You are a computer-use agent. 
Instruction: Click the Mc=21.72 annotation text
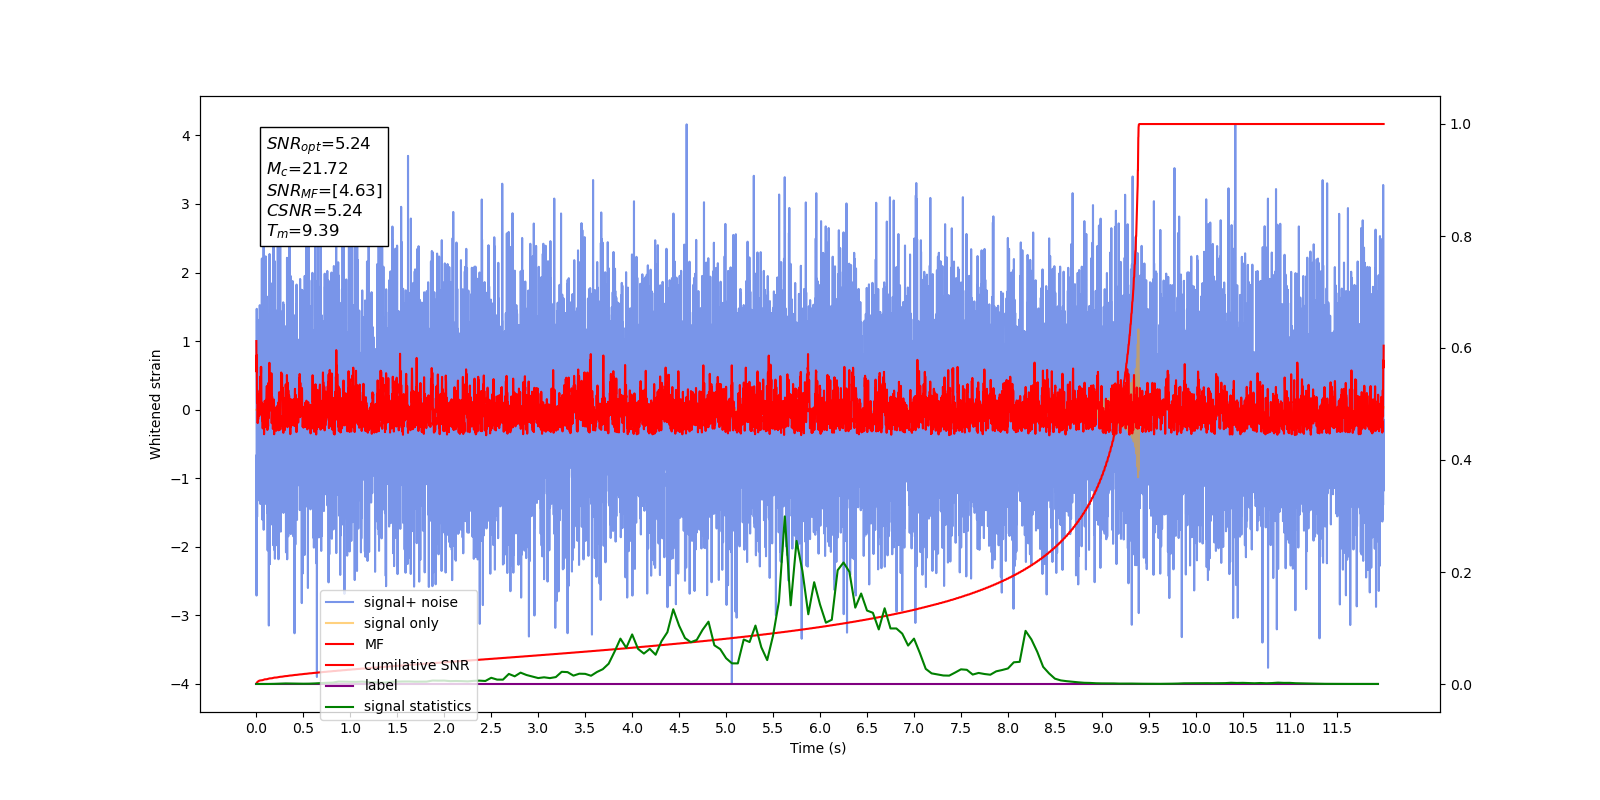click(307, 169)
